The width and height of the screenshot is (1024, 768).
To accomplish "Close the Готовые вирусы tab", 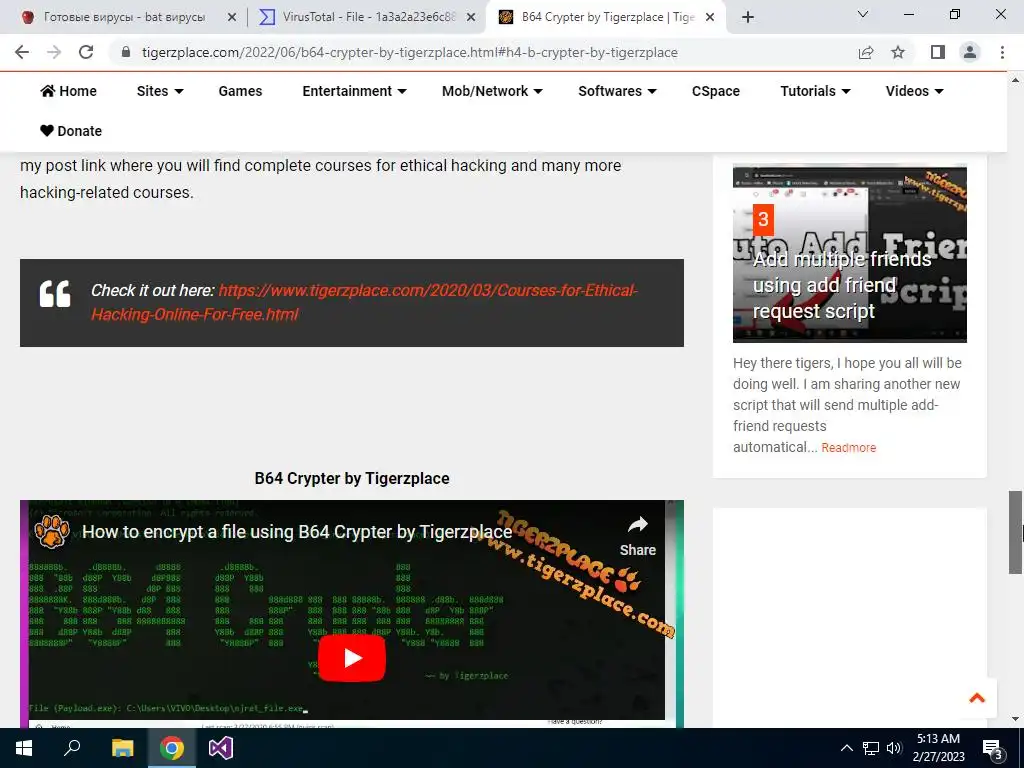I will tap(232, 17).
